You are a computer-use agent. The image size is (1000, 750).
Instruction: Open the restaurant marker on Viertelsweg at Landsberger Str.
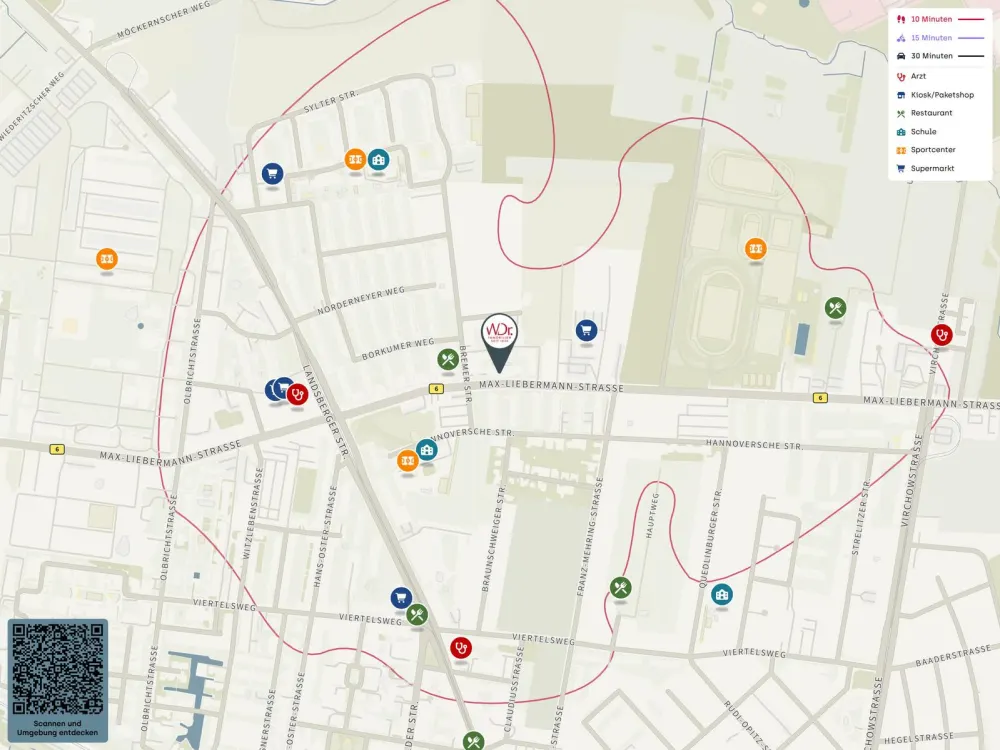pyautogui.click(x=417, y=615)
